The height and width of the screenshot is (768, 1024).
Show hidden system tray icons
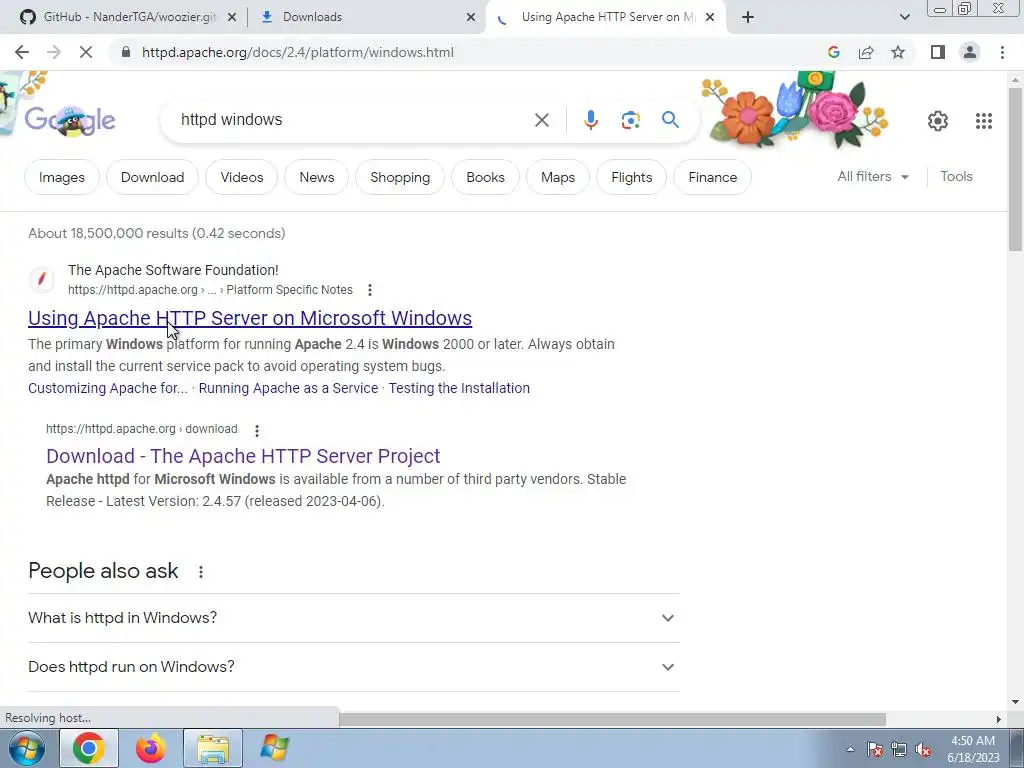tap(850, 749)
